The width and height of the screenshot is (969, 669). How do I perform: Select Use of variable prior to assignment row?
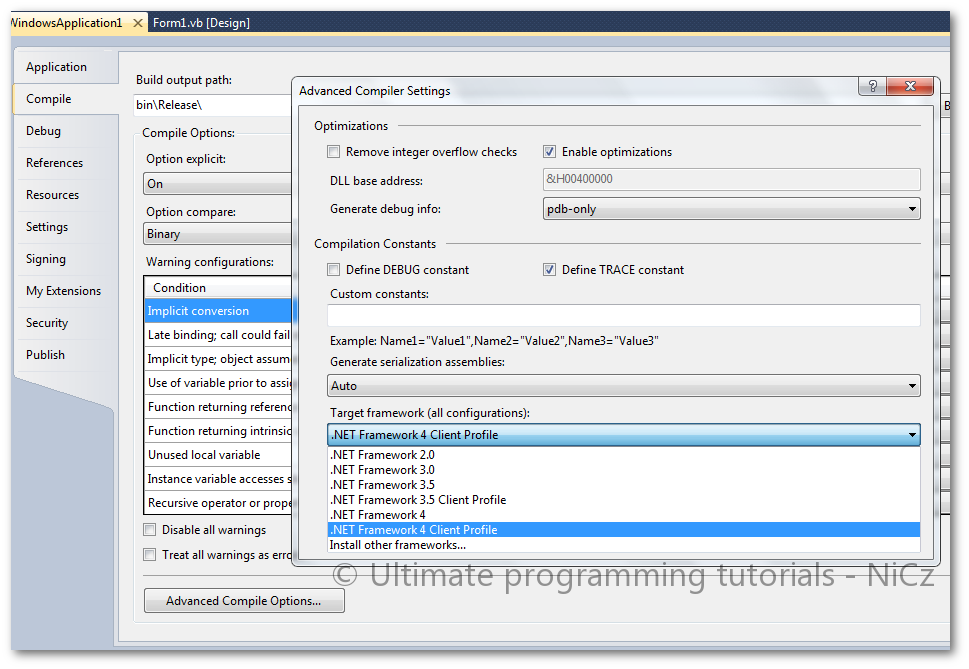click(x=218, y=383)
